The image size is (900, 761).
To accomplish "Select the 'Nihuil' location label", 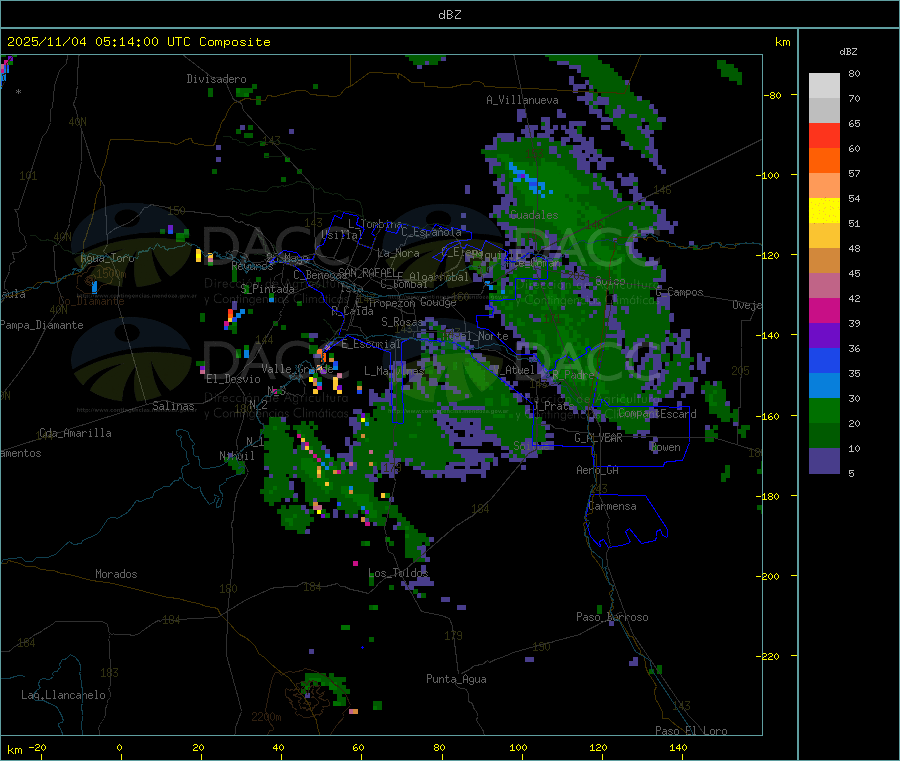I will (237, 456).
